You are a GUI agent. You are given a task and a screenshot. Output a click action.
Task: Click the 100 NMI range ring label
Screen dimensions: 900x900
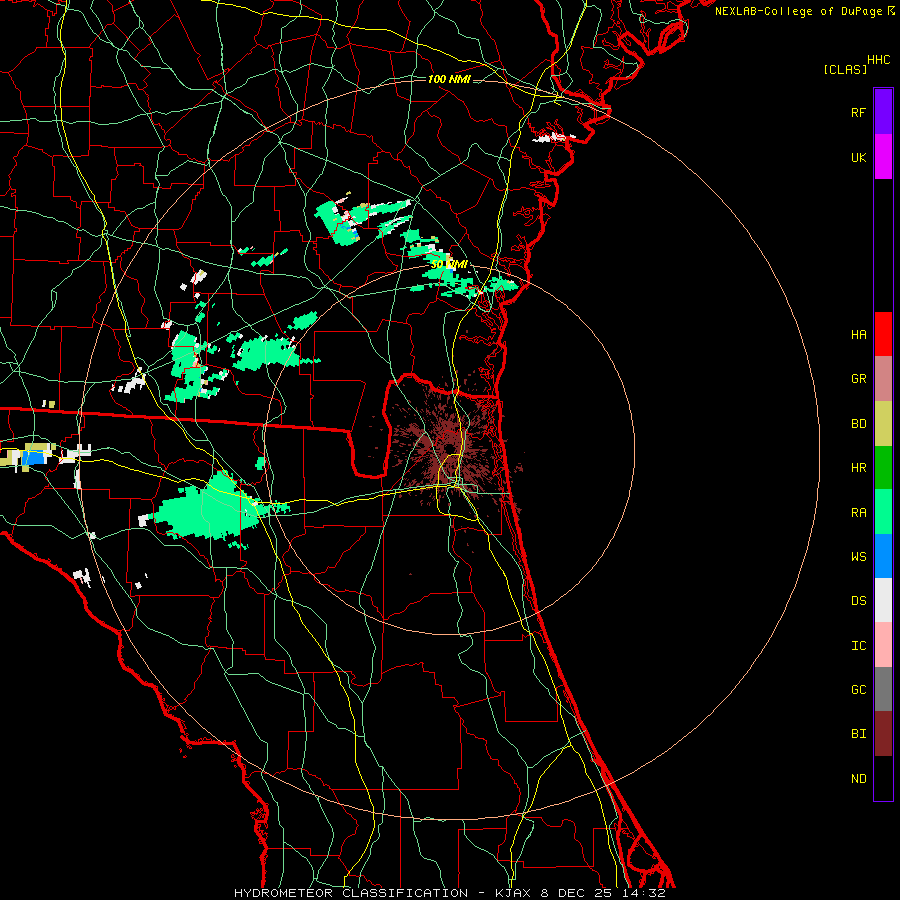tap(449, 79)
